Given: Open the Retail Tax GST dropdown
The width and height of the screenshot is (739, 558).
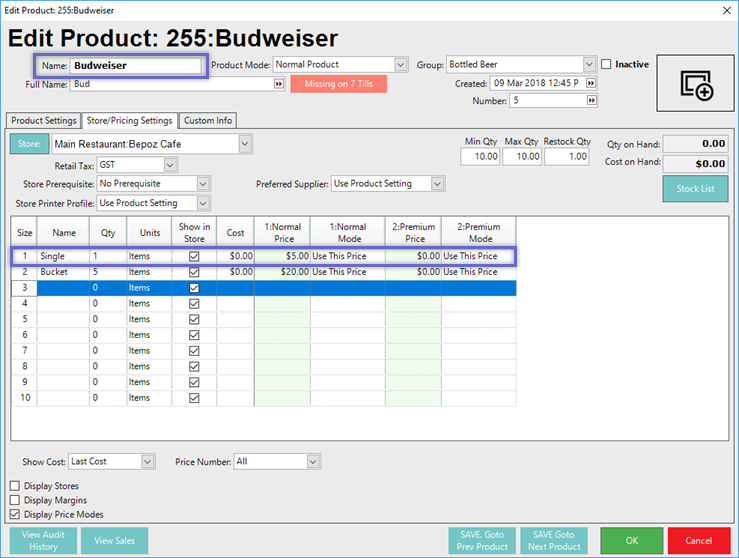Looking at the screenshot, I should tap(171, 164).
